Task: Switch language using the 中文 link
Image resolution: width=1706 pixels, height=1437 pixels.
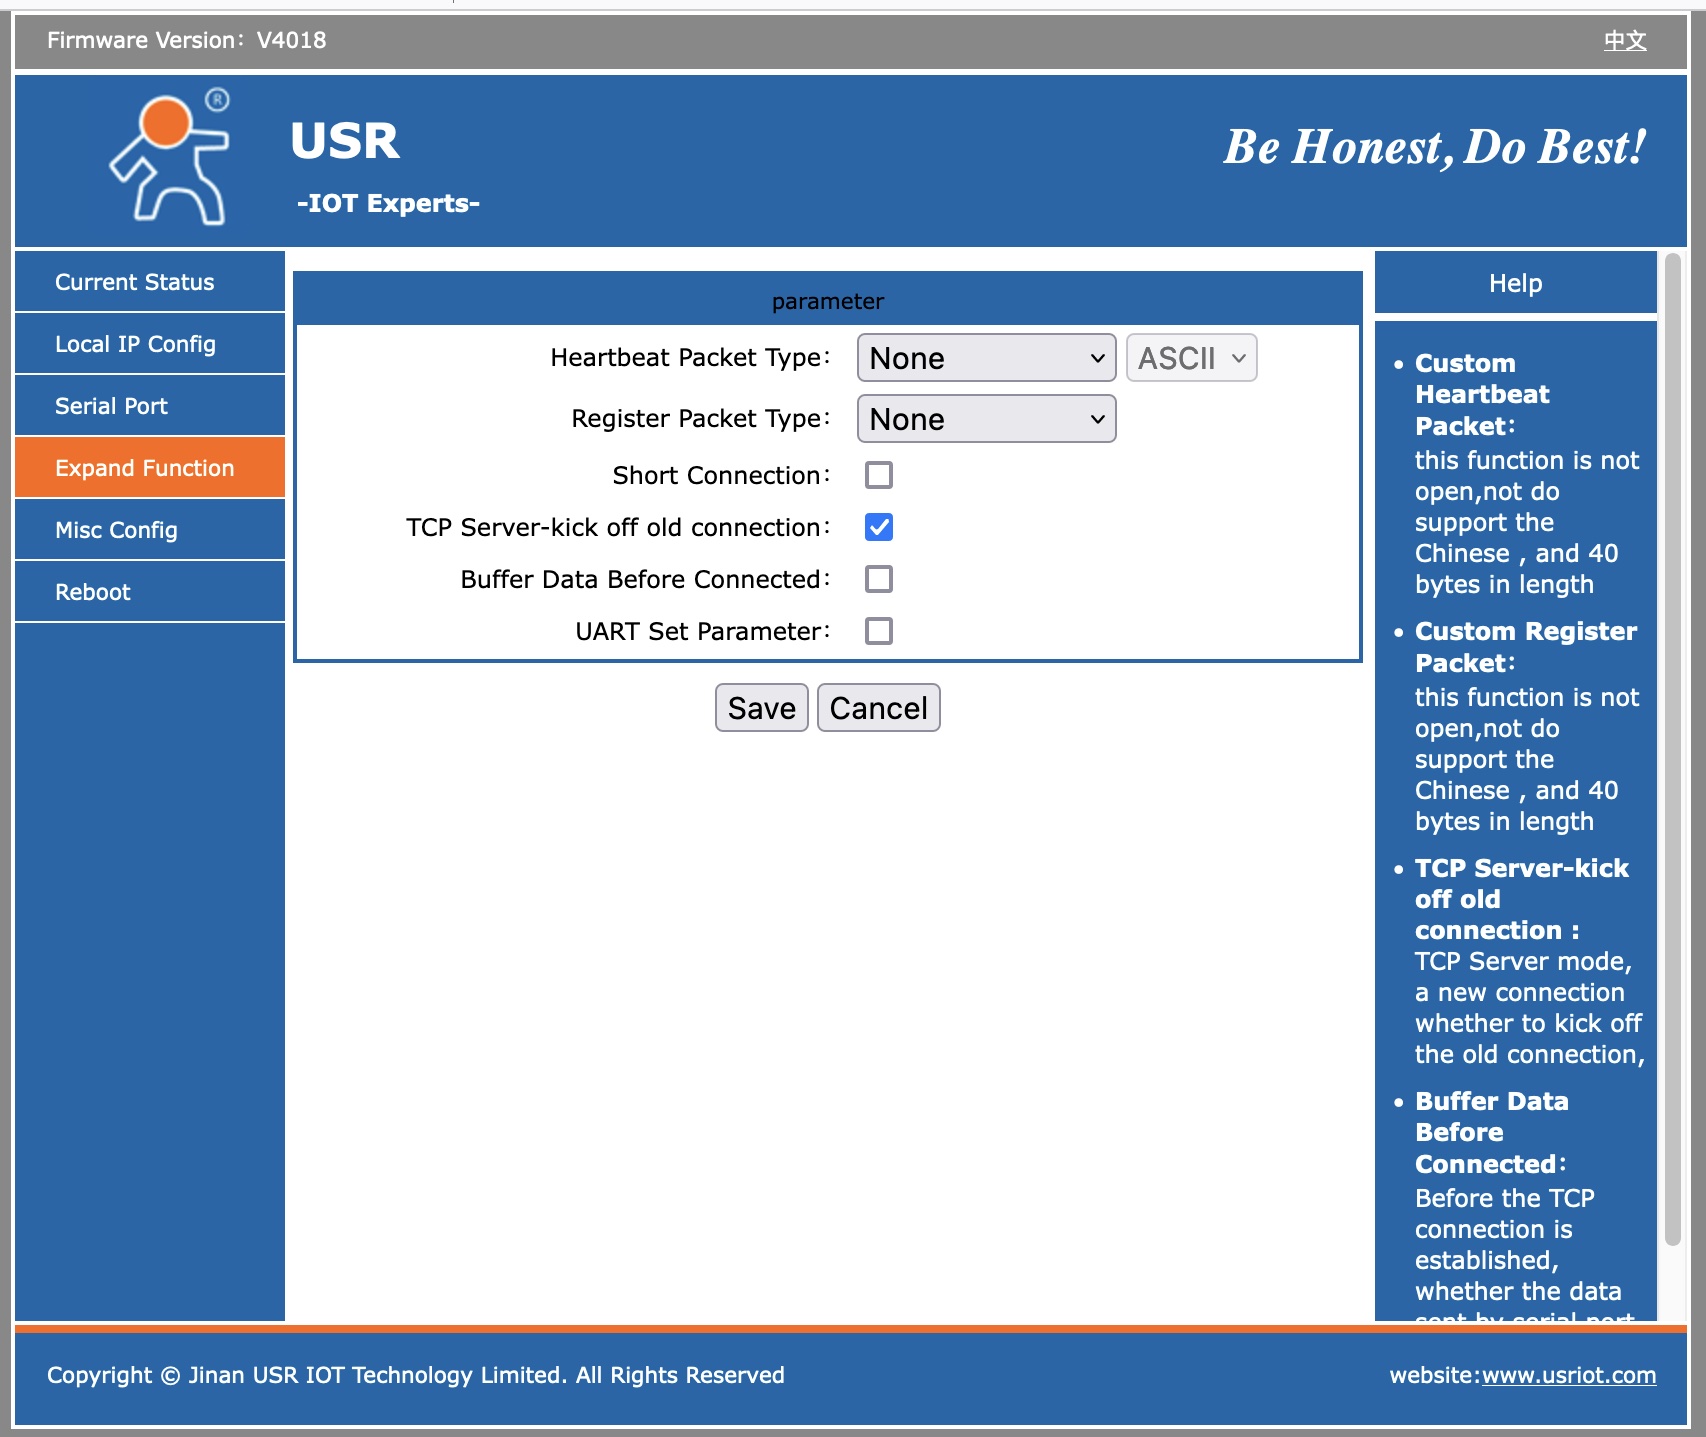Action: tap(1624, 41)
